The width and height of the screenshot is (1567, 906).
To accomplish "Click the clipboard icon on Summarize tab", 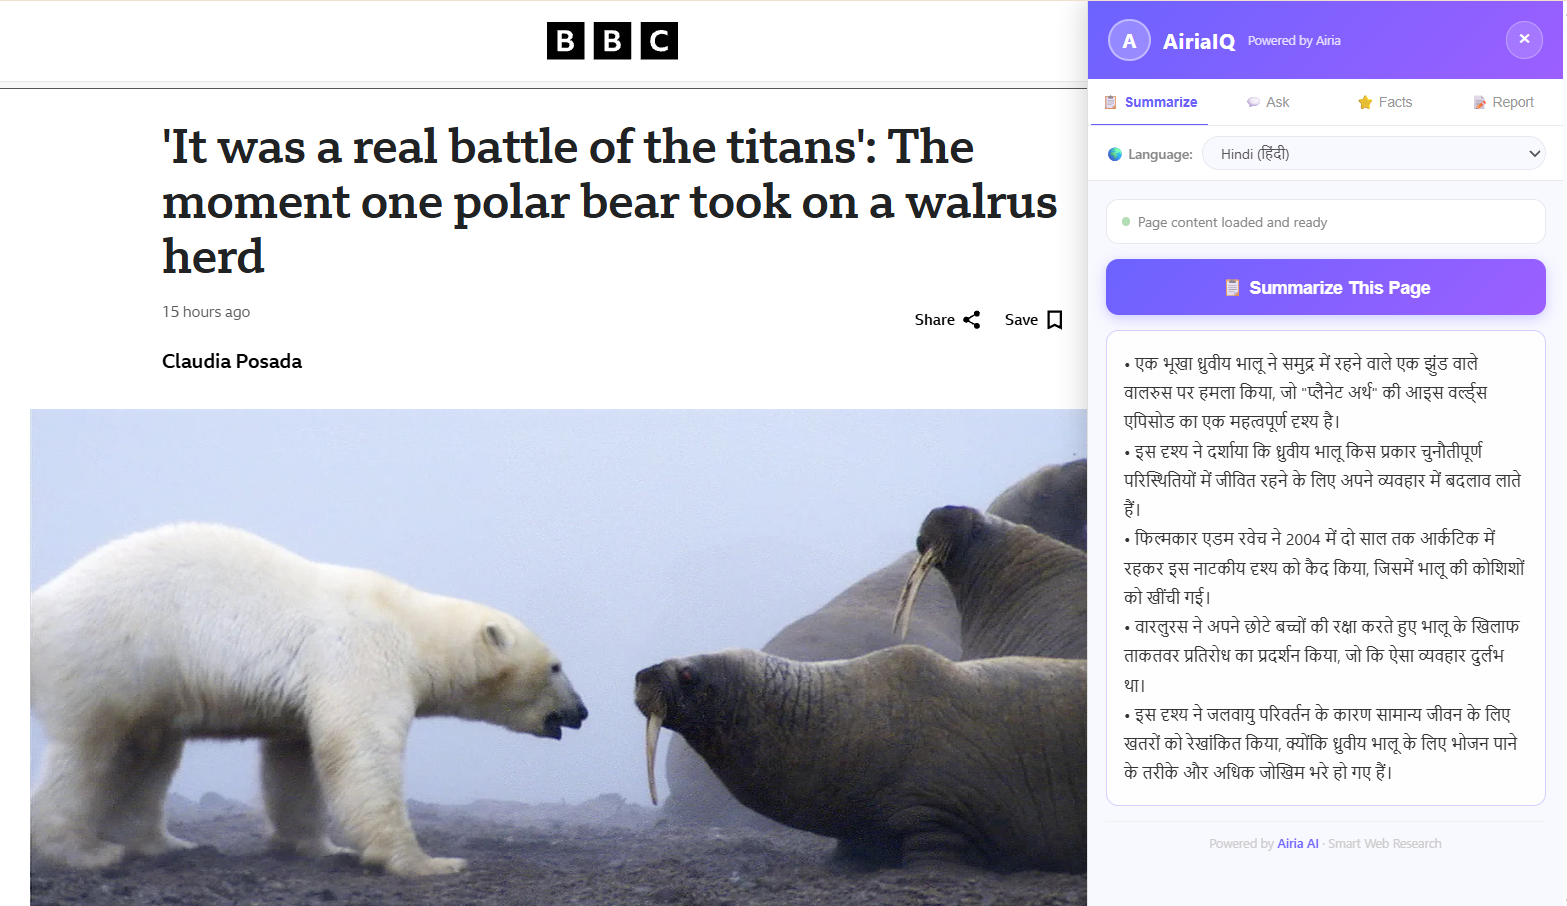I will (x=1110, y=102).
